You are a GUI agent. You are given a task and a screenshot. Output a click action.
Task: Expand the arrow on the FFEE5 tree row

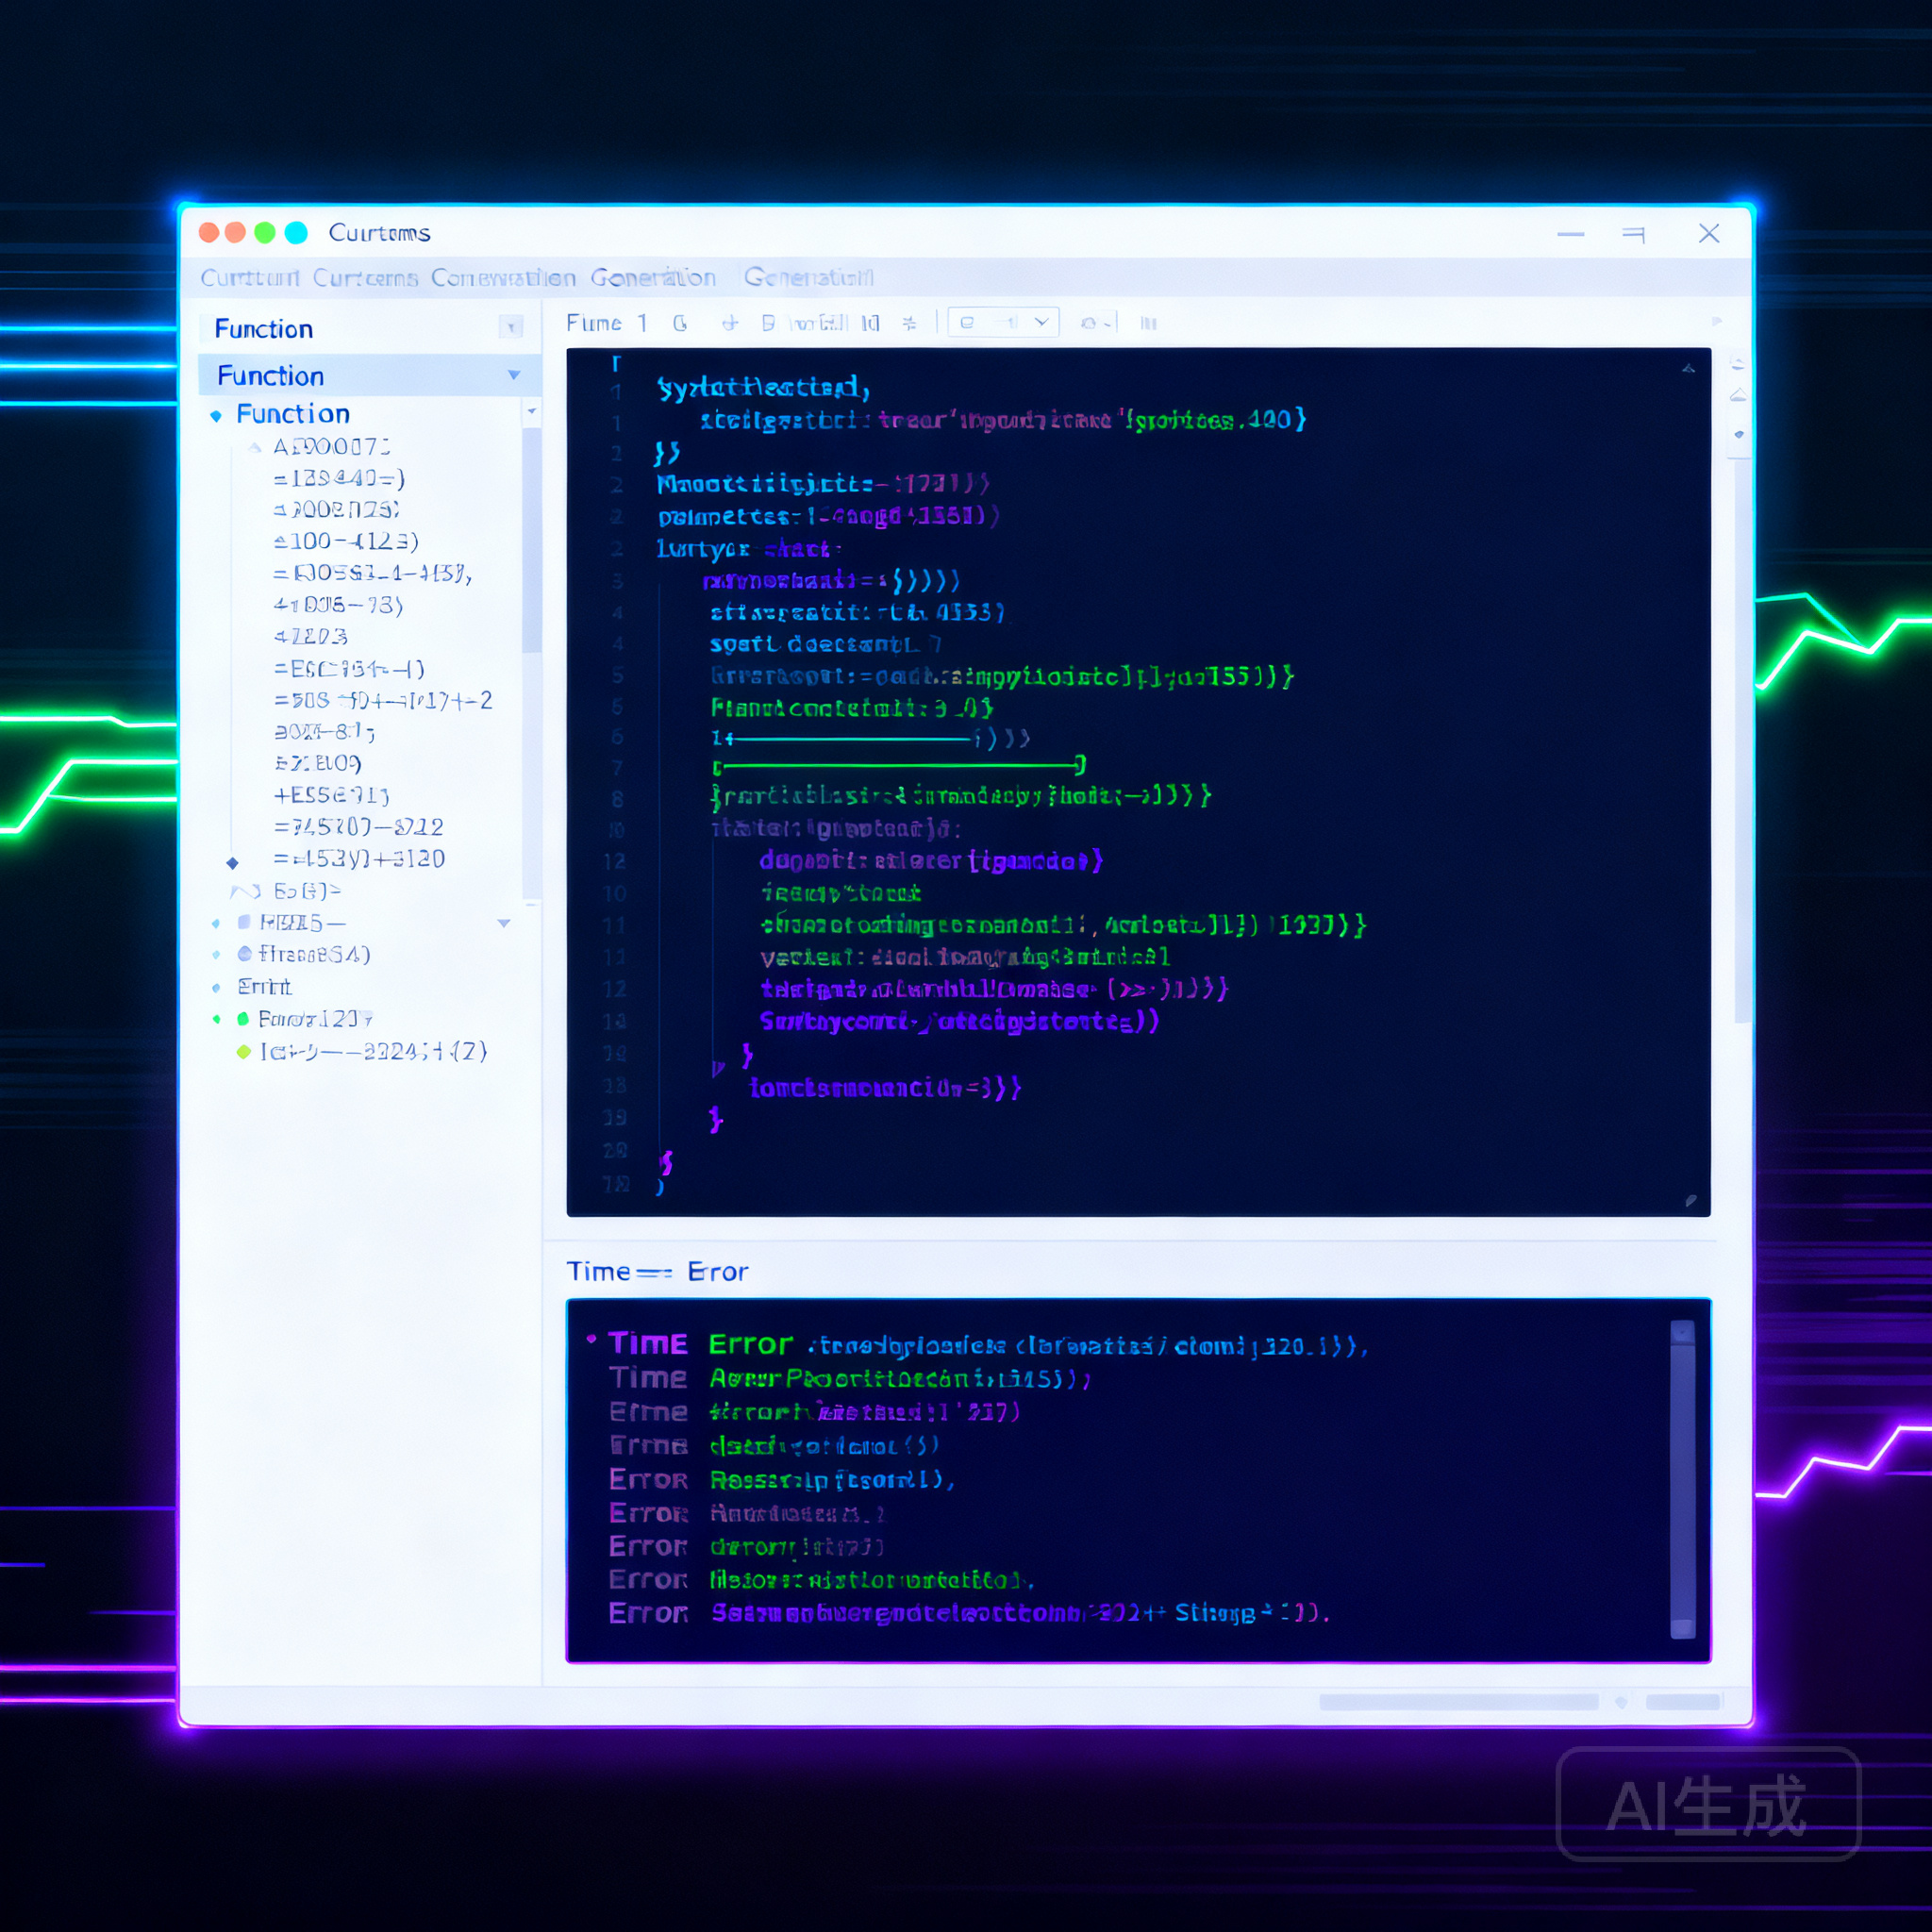click(504, 923)
